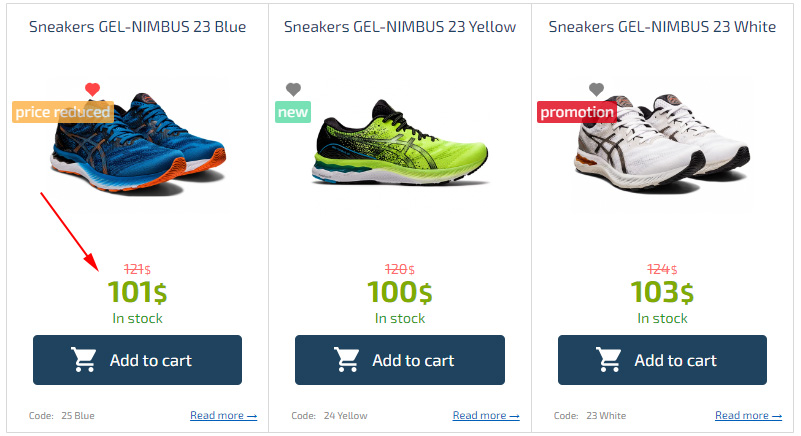Open Sneakers GEL-NIMBUS 23 White title

click(662, 26)
